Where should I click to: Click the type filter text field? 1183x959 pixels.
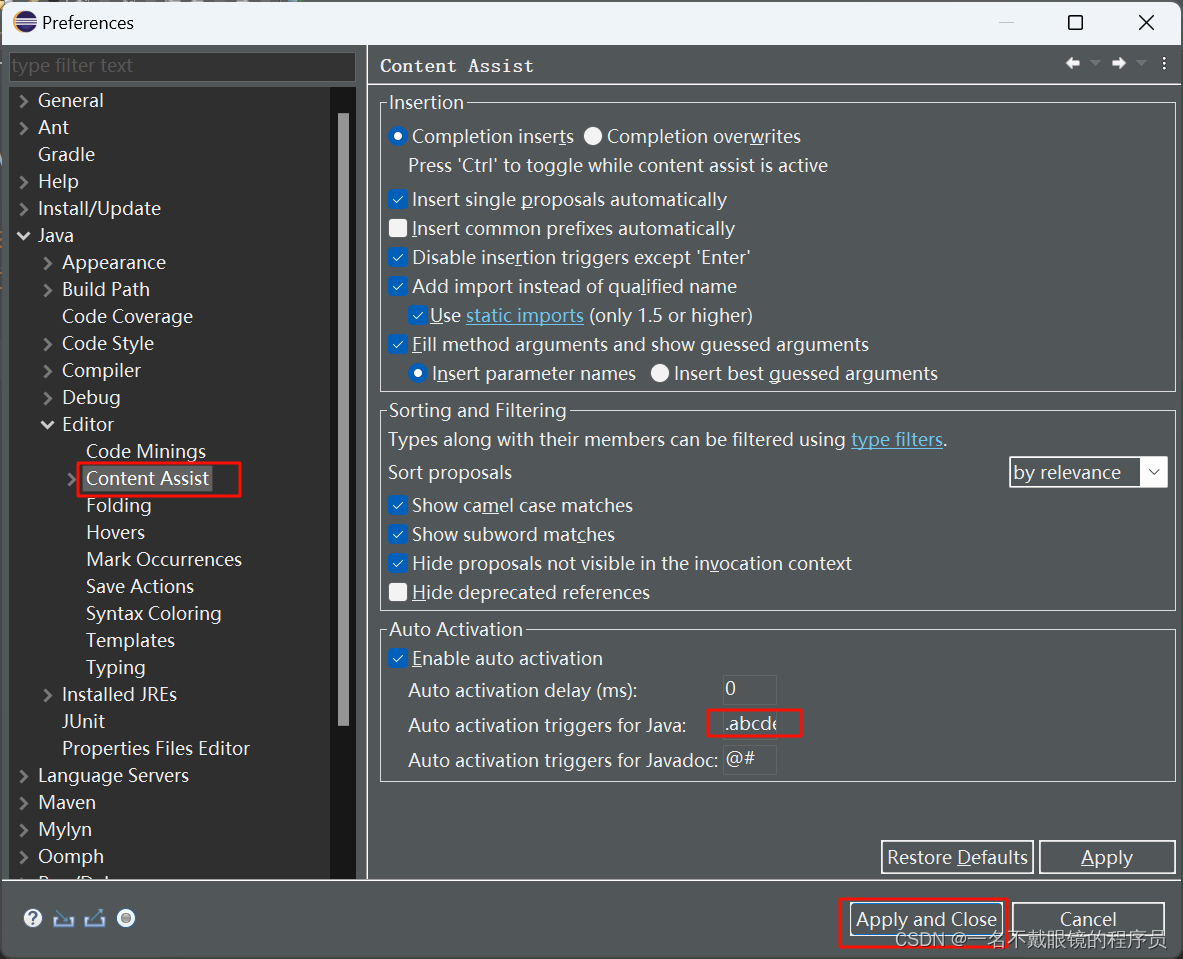click(x=182, y=66)
